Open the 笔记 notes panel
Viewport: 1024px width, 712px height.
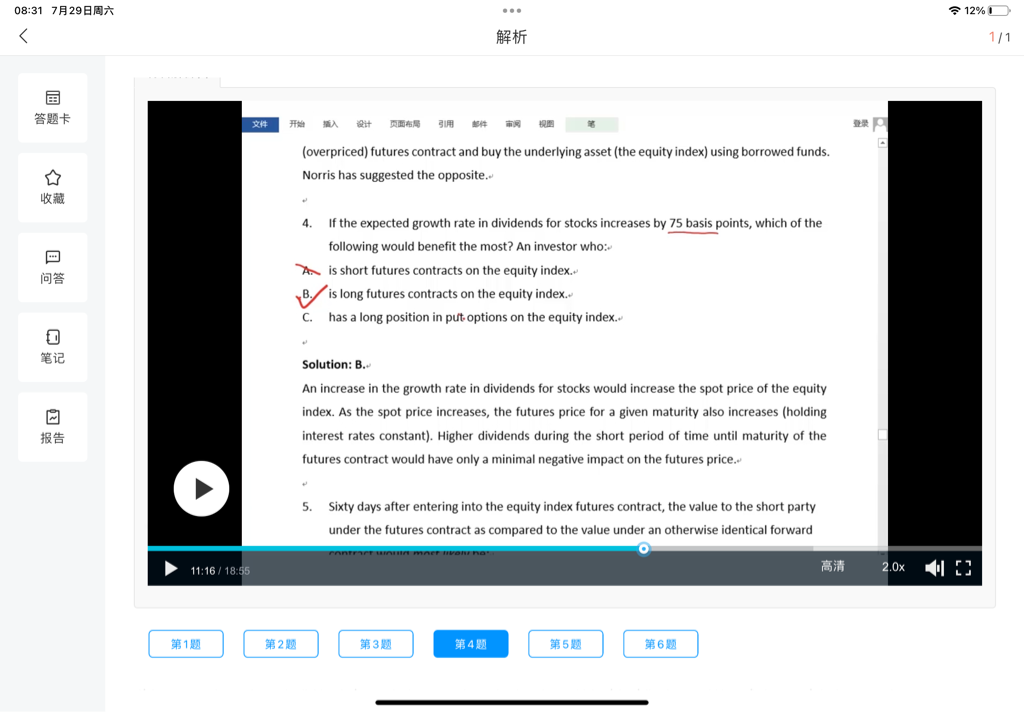click(x=53, y=347)
